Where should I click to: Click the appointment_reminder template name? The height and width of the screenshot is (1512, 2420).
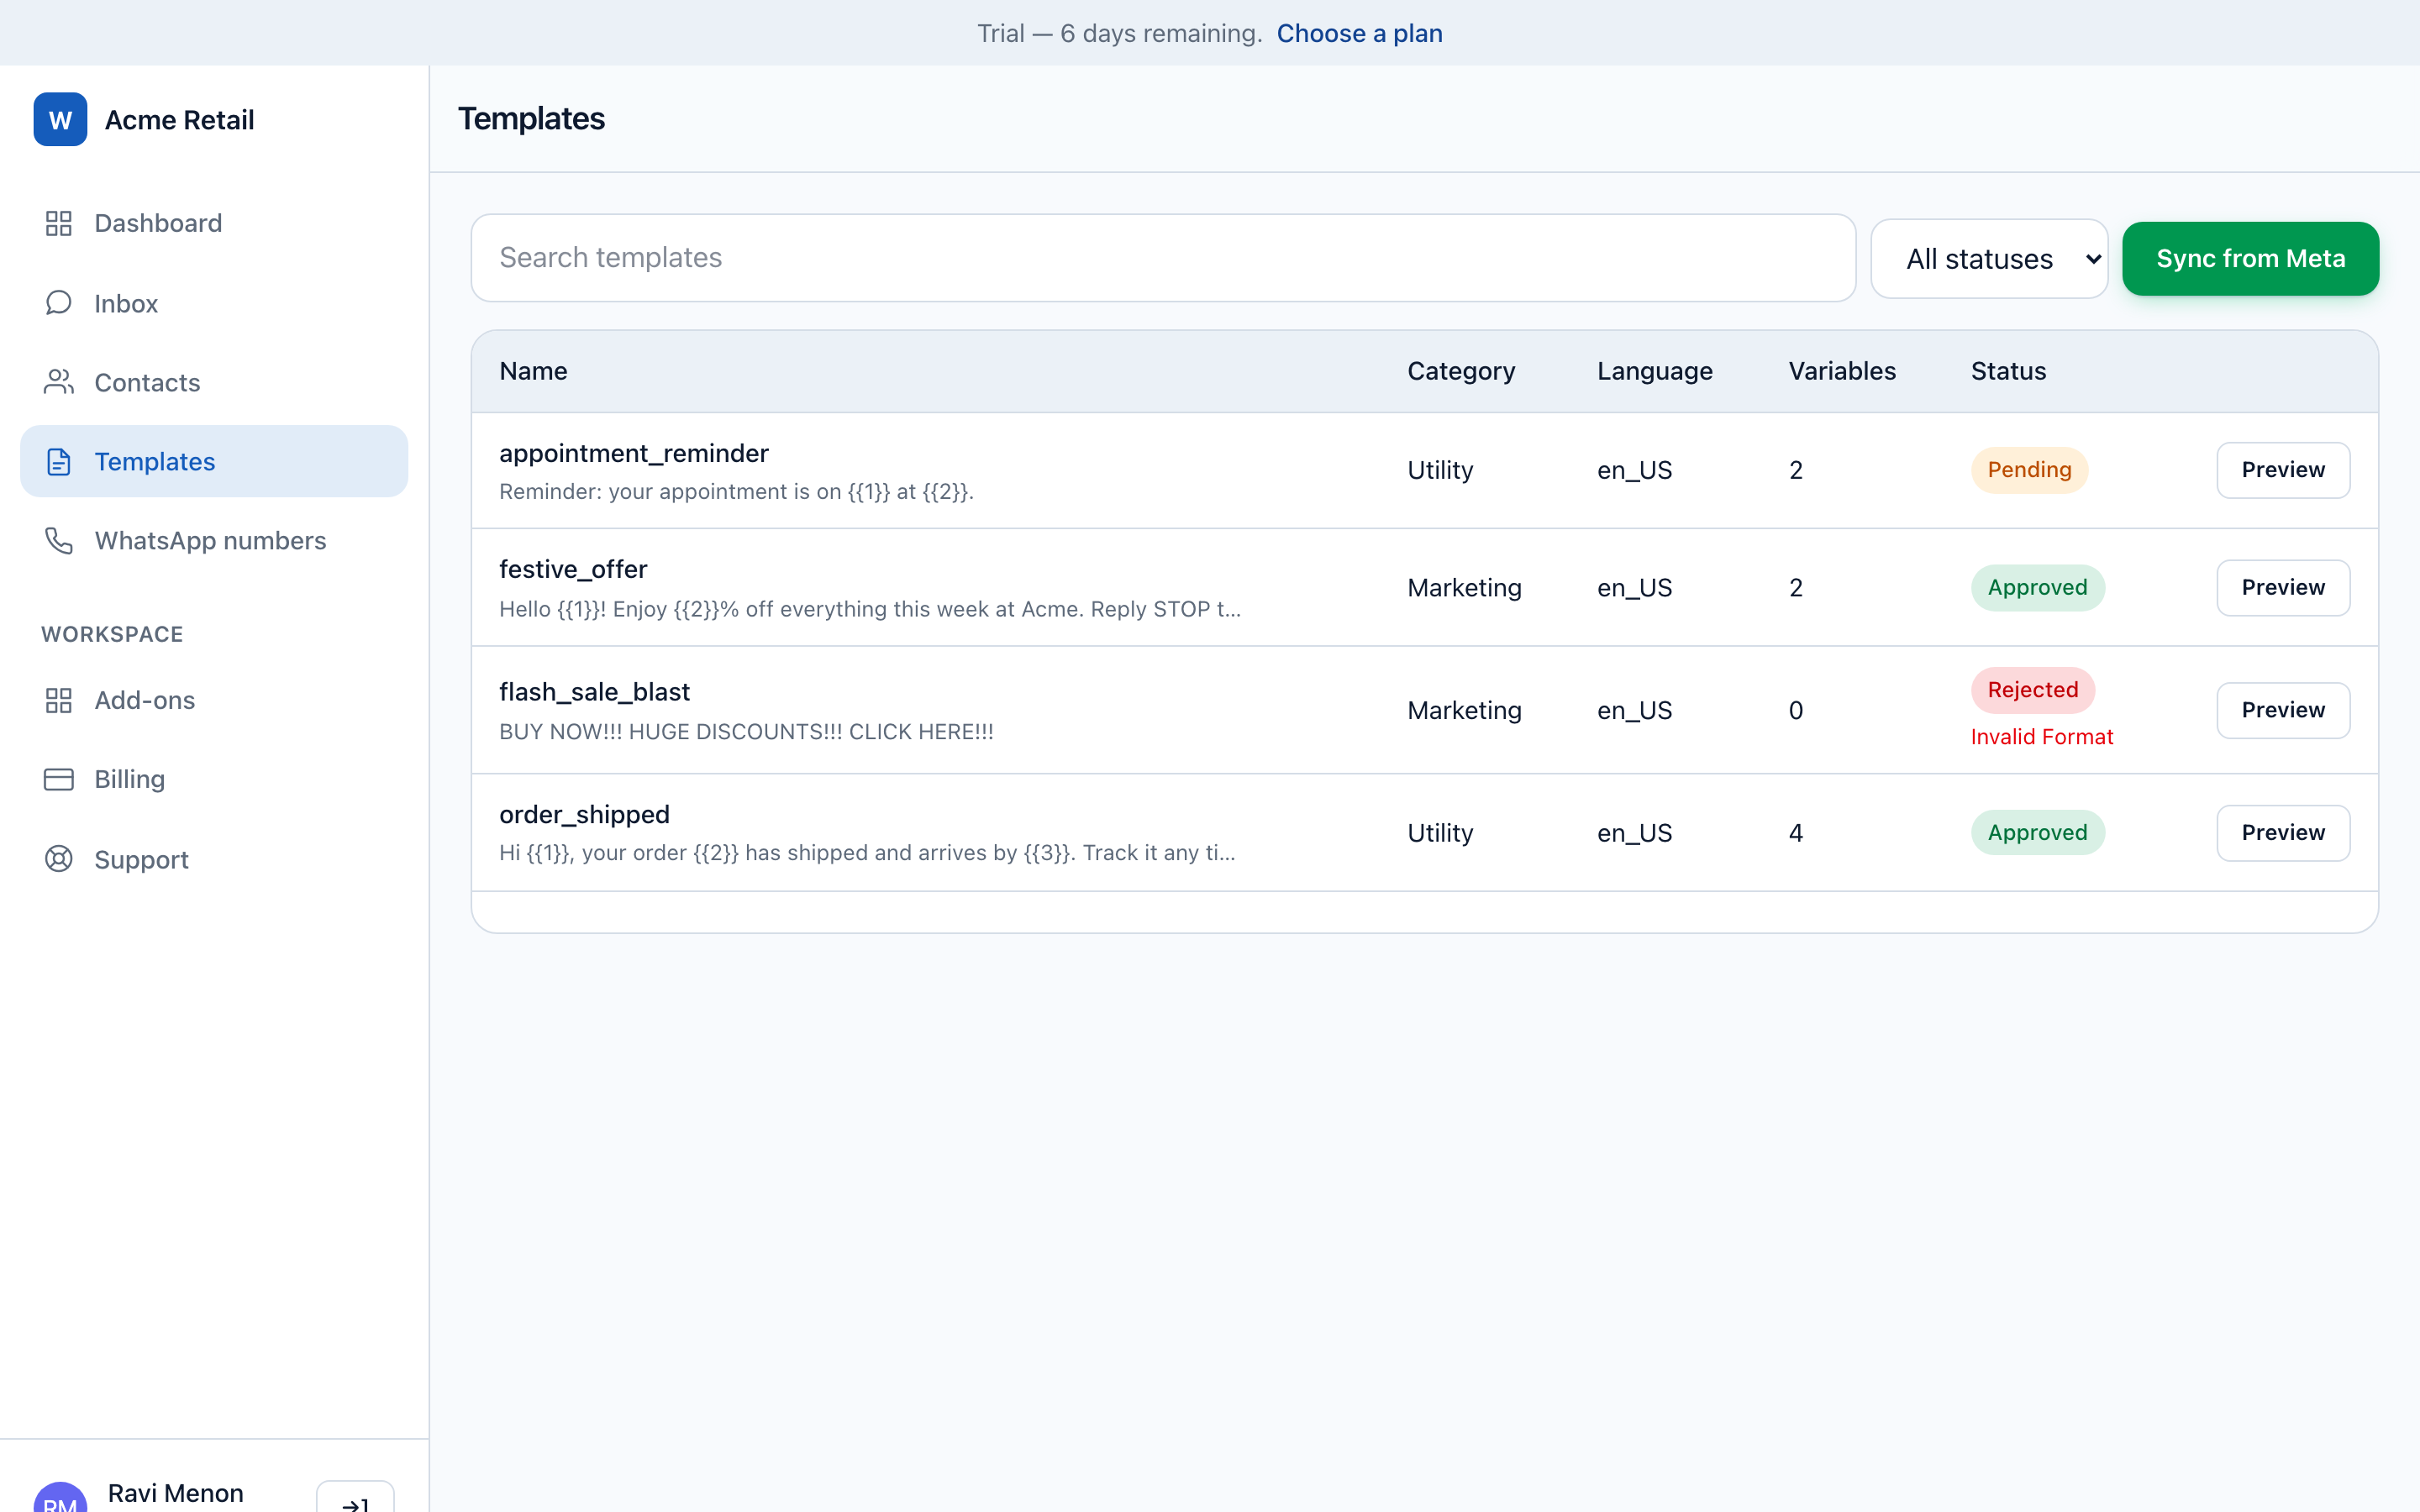pos(634,453)
